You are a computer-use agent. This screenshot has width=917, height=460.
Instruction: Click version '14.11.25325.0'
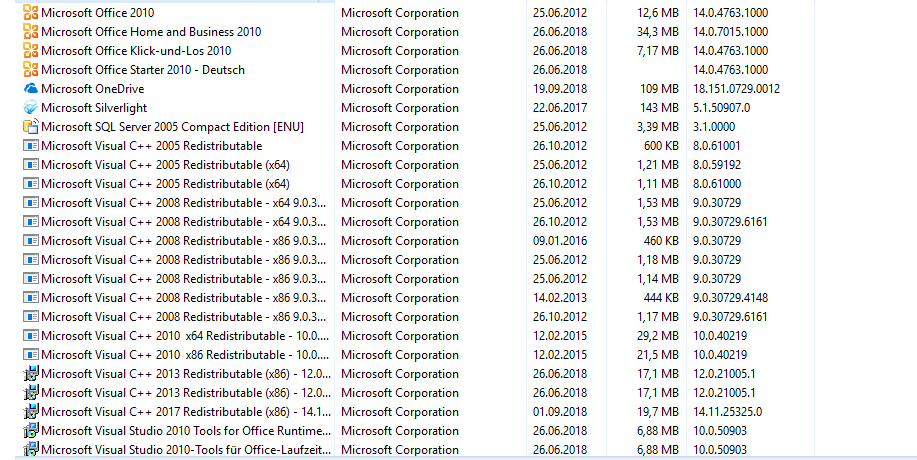point(728,411)
